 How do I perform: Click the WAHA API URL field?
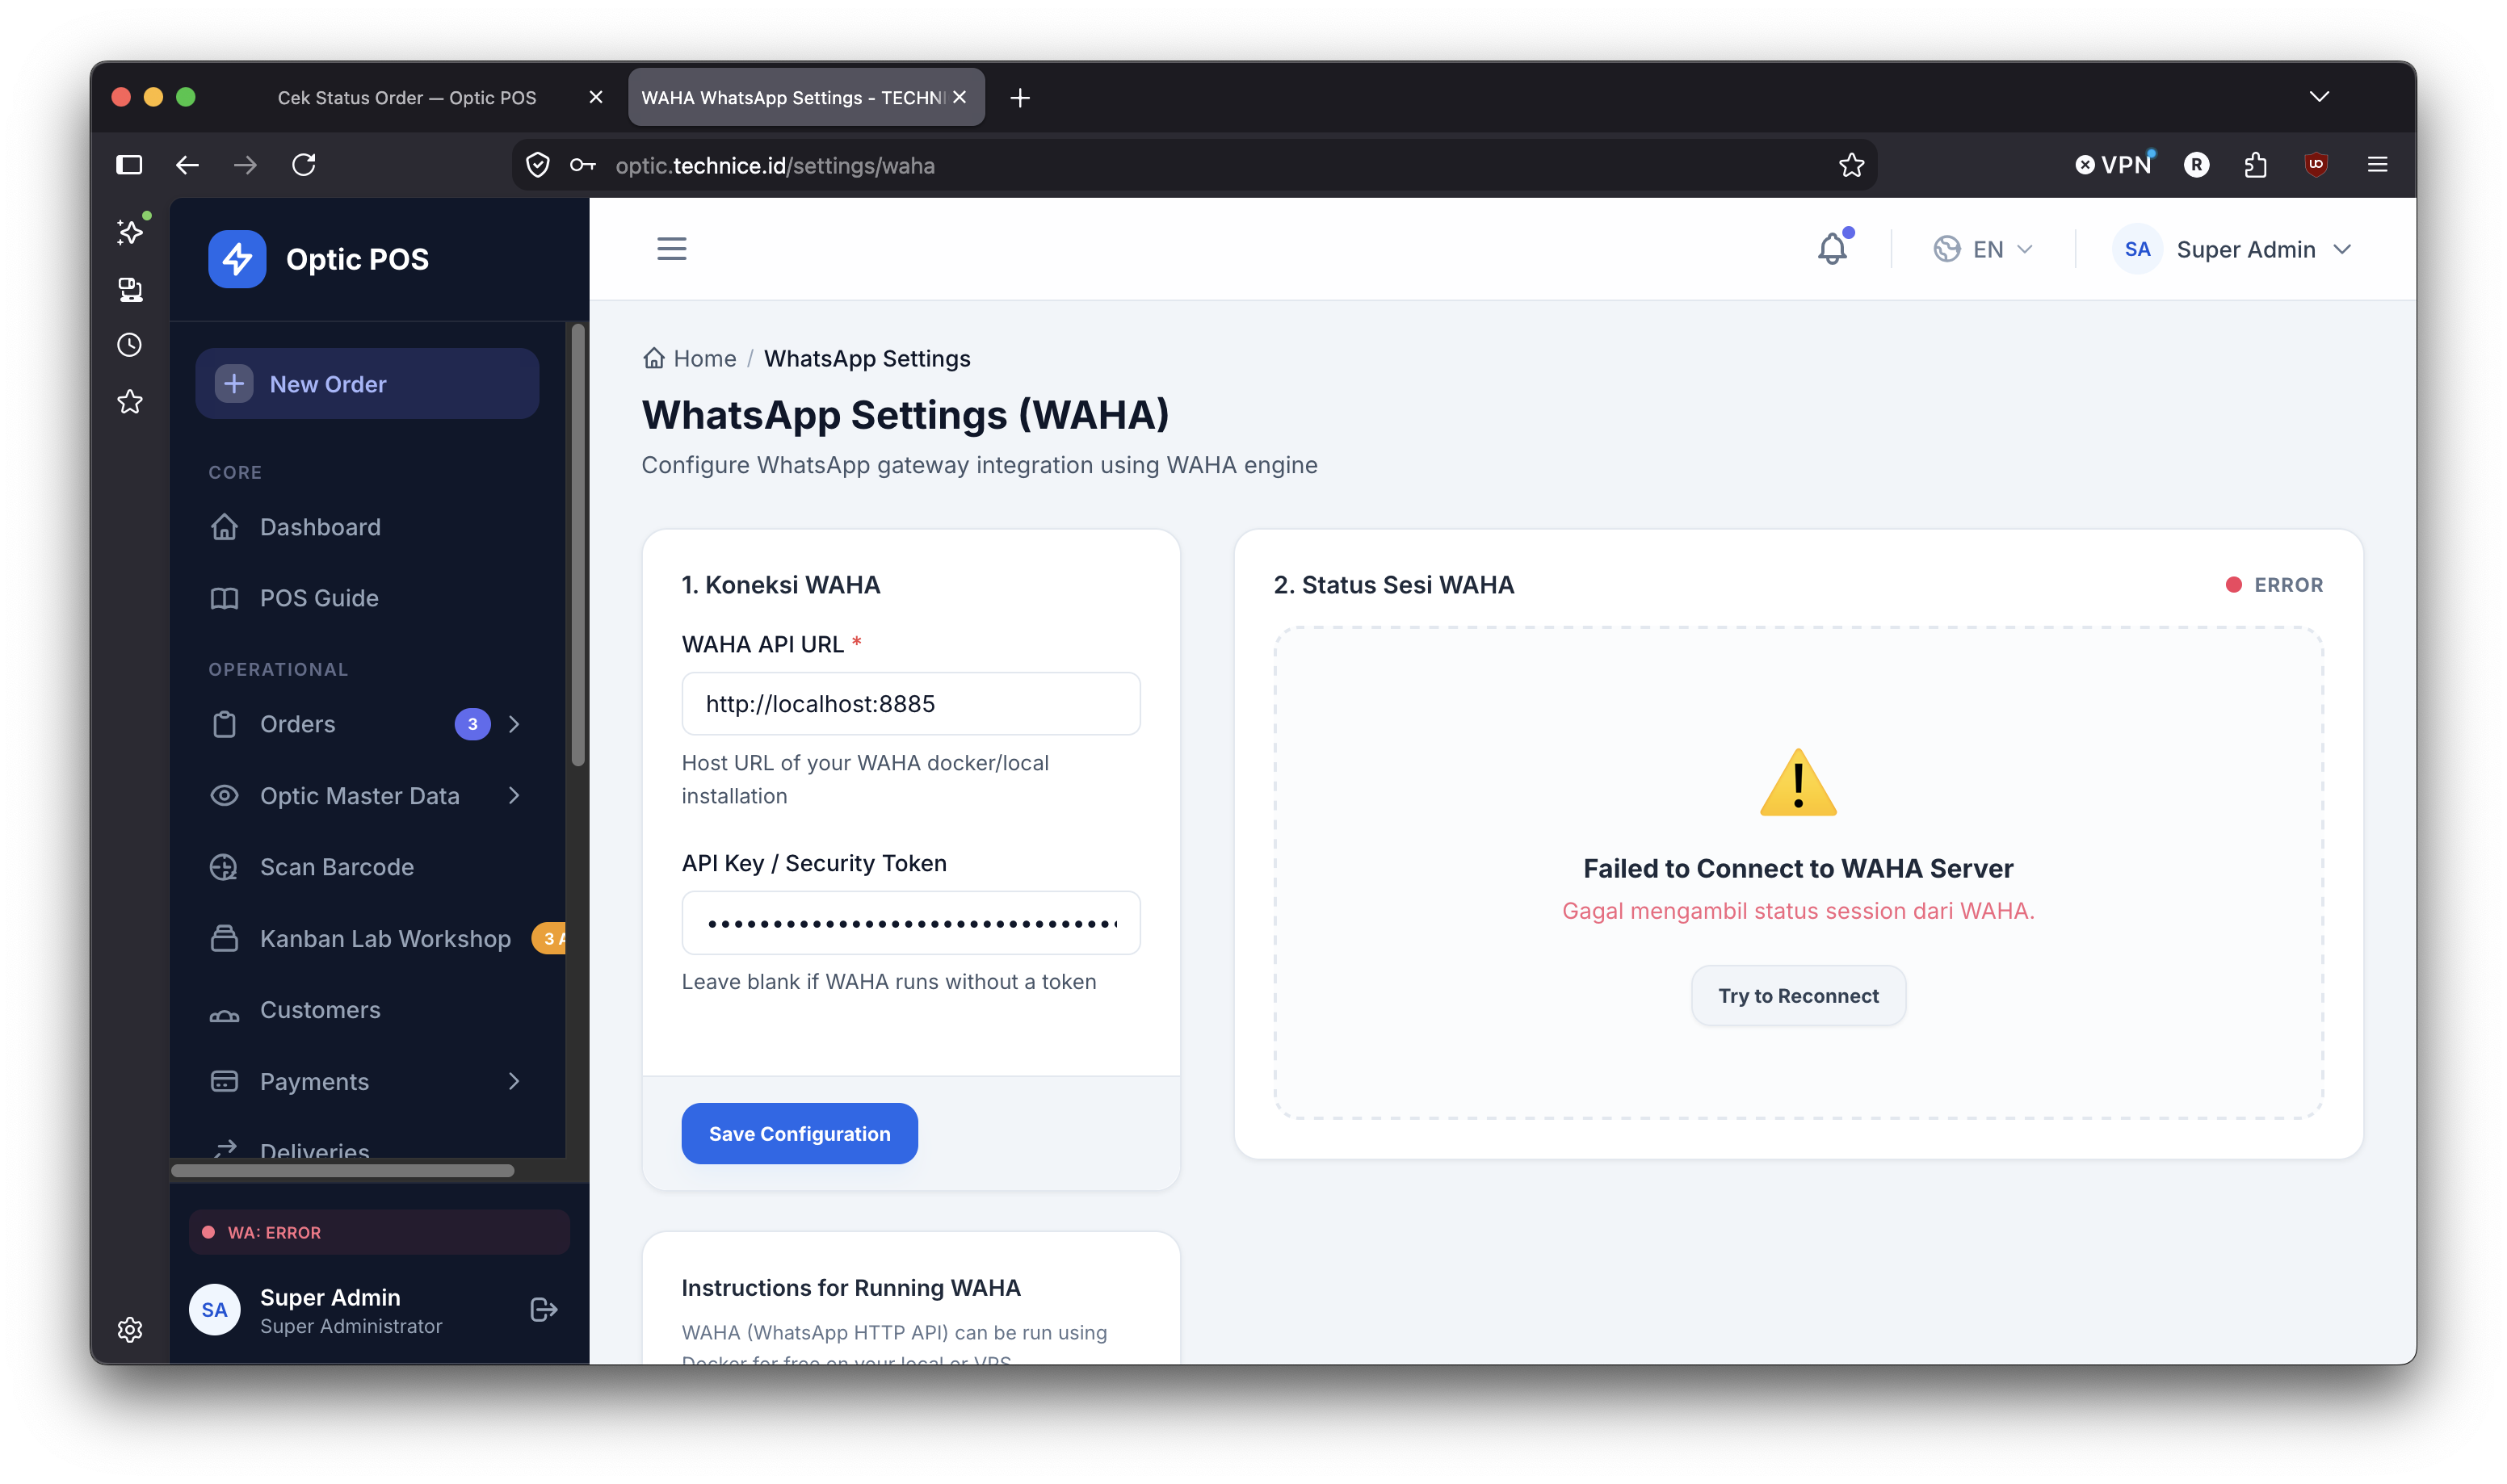[x=910, y=704]
